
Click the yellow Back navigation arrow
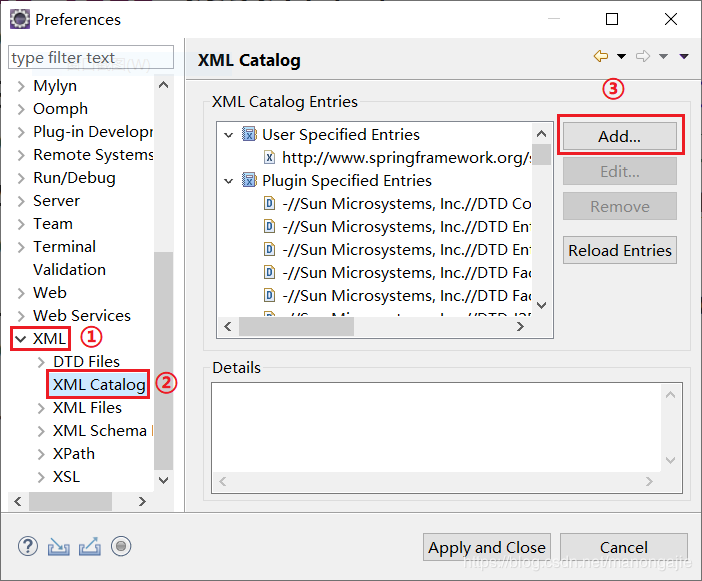[x=601, y=56]
